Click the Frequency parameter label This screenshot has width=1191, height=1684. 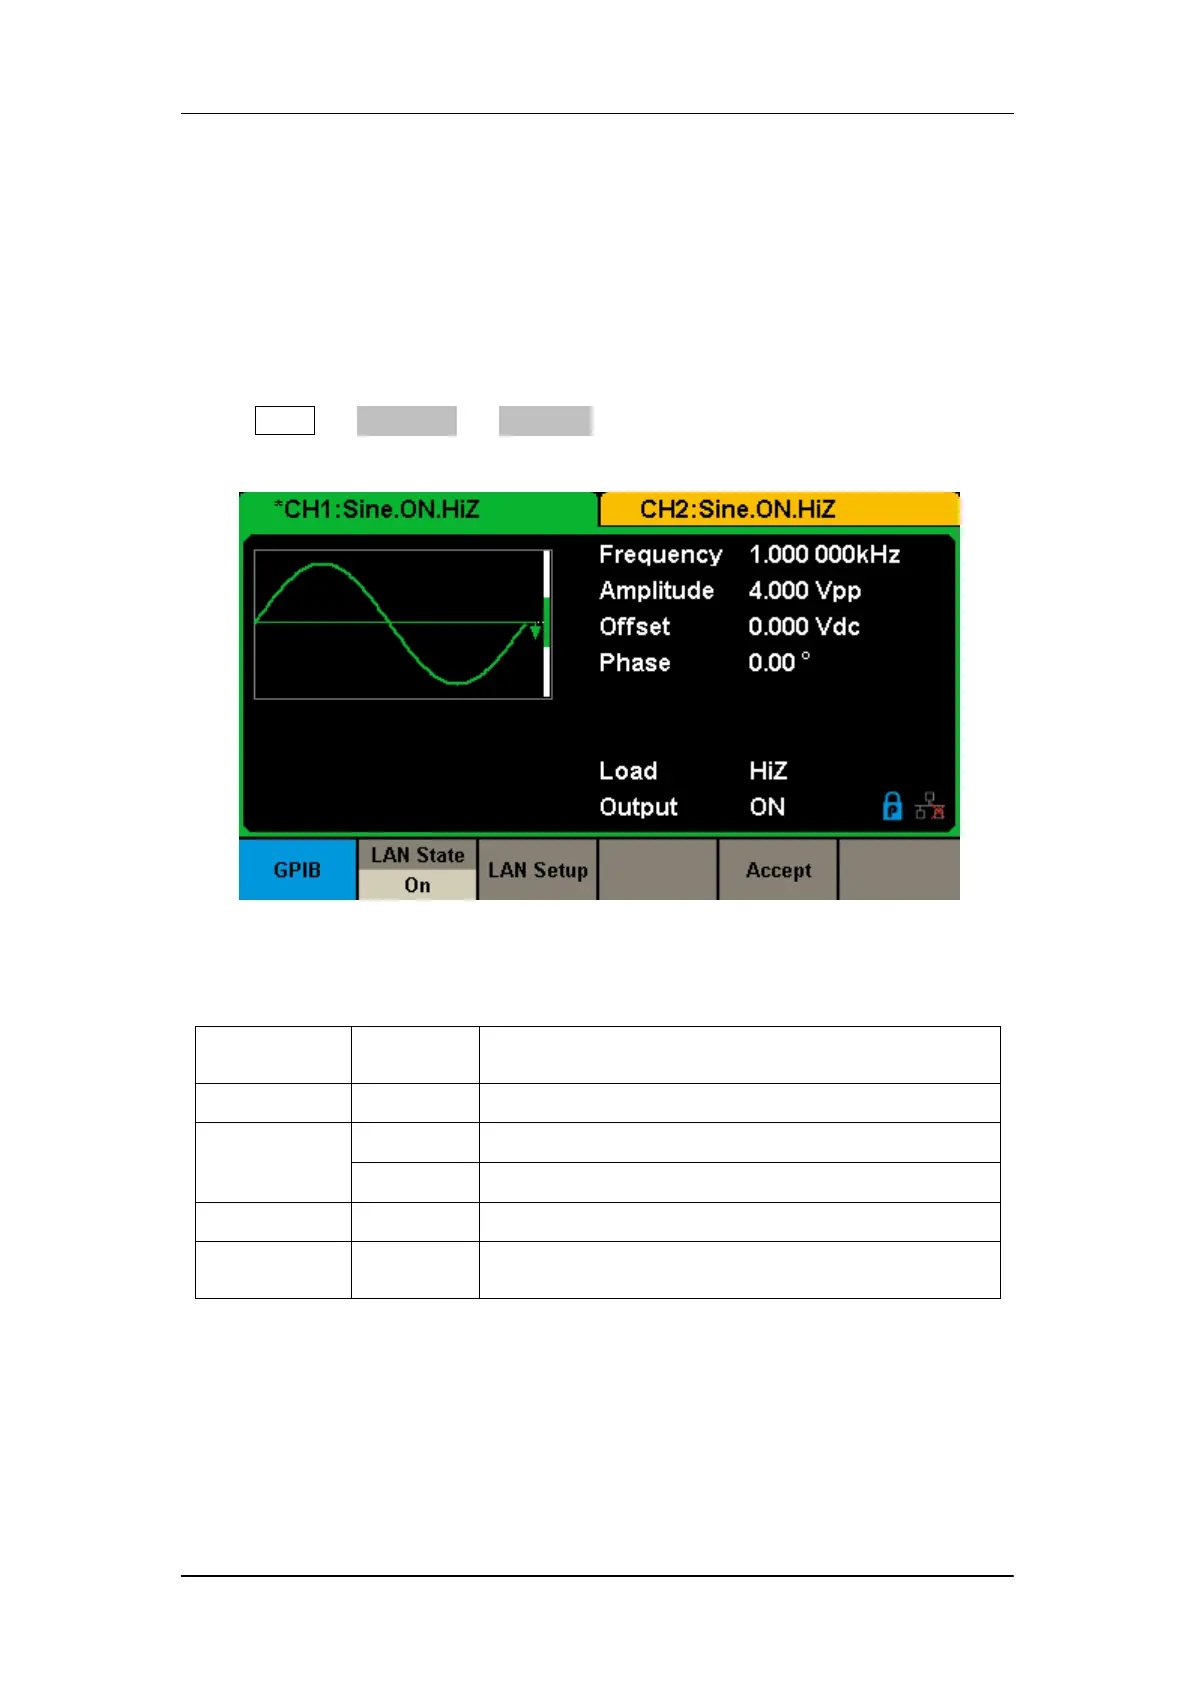(660, 555)
